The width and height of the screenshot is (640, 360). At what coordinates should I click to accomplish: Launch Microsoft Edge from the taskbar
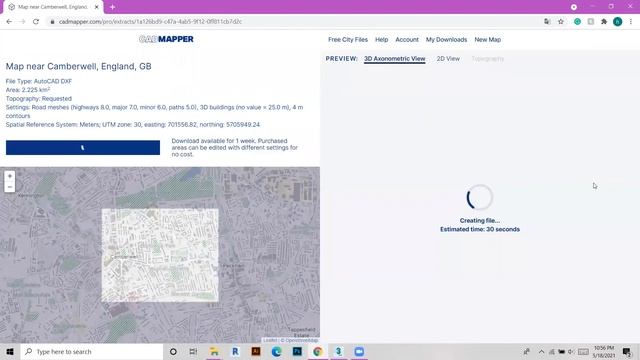click(276, 351)
